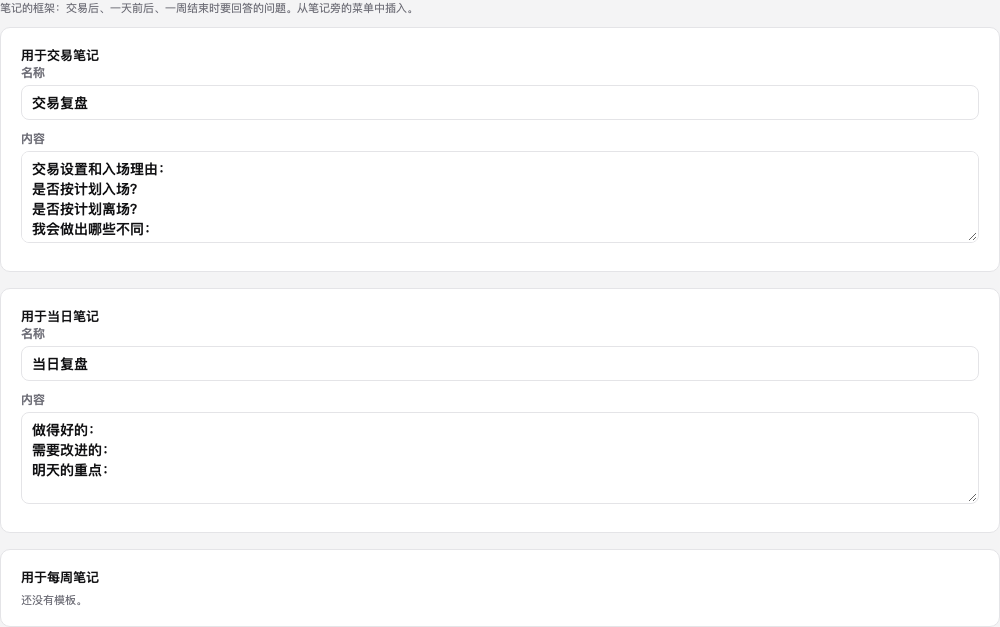Click the line "交易设置和入场理由:"

pos(98,169)
